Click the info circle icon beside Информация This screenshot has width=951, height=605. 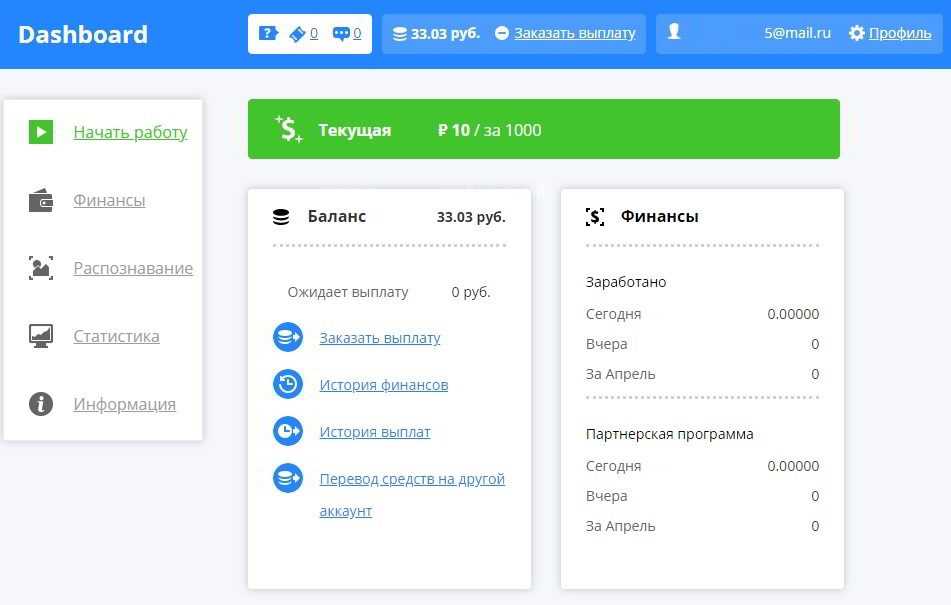41,404
